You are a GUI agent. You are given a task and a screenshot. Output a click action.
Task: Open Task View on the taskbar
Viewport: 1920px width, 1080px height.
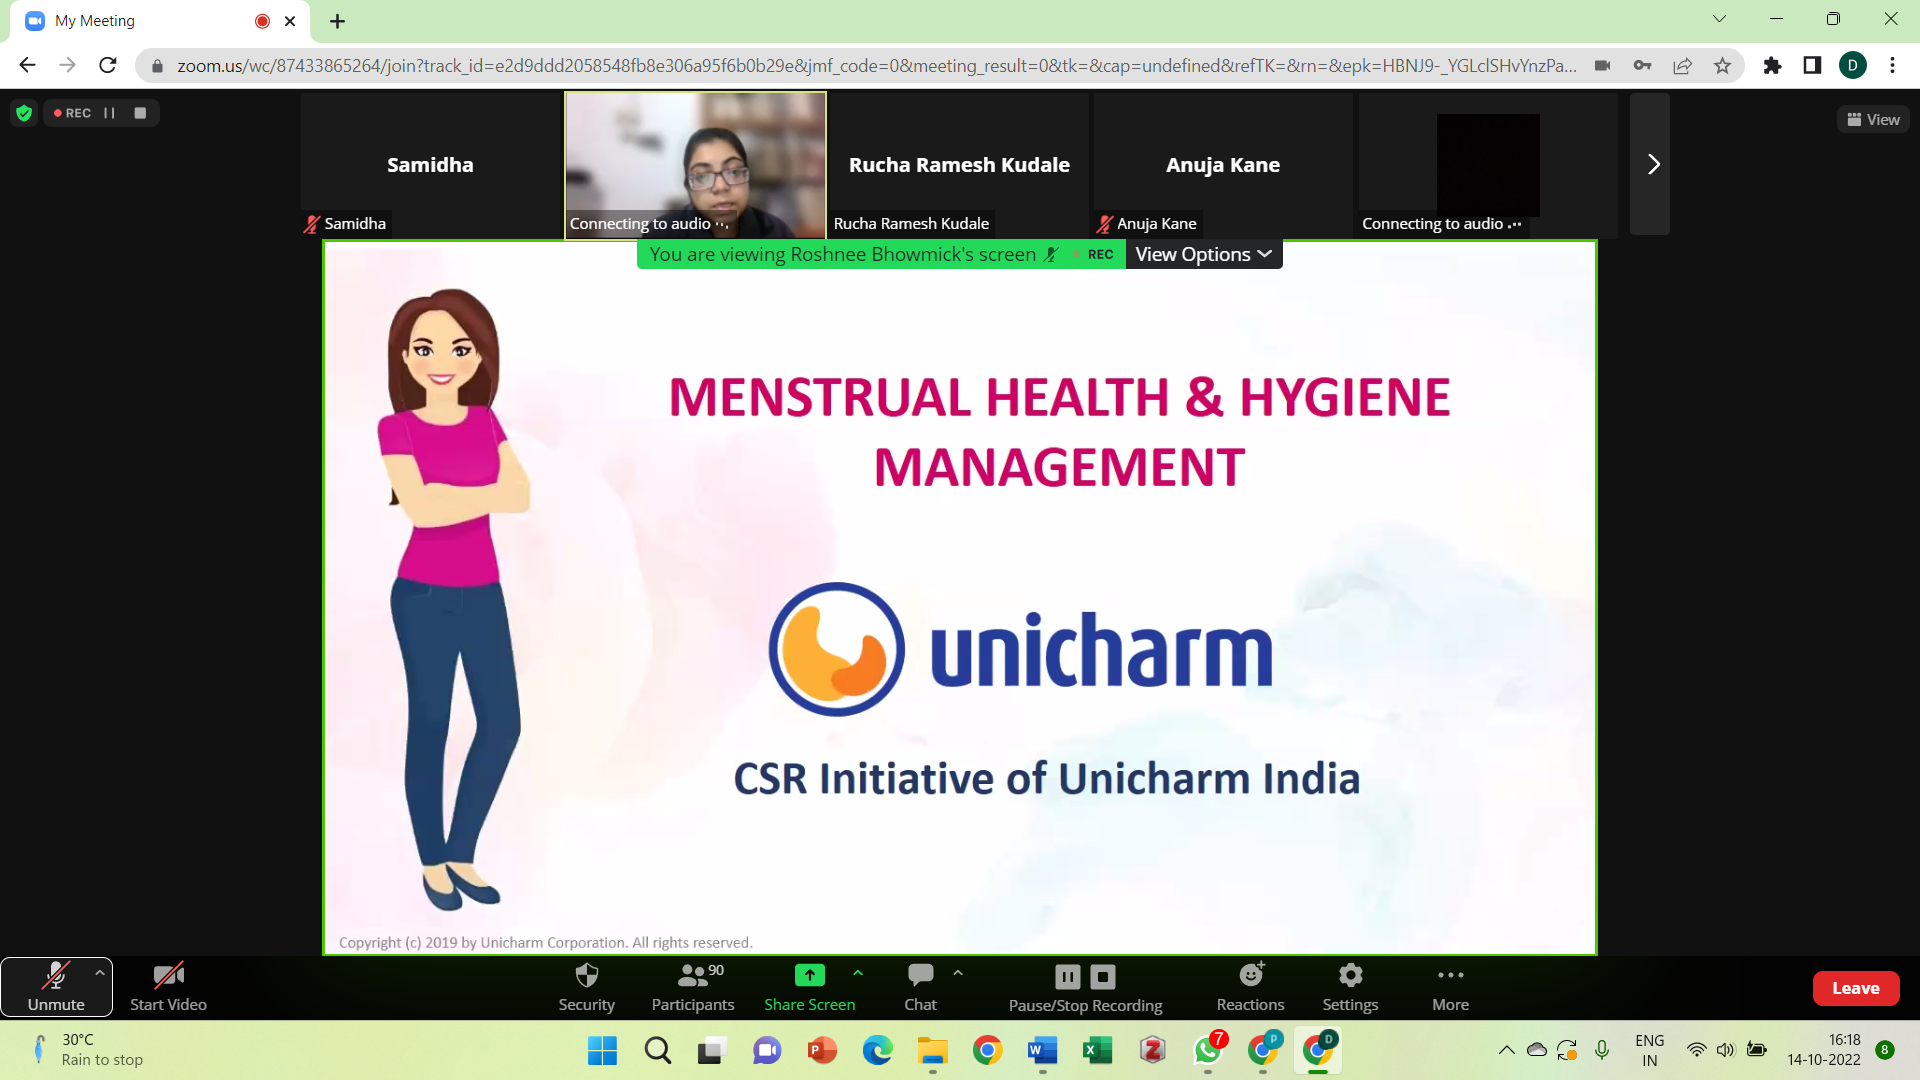click(x=711, y=1050)
